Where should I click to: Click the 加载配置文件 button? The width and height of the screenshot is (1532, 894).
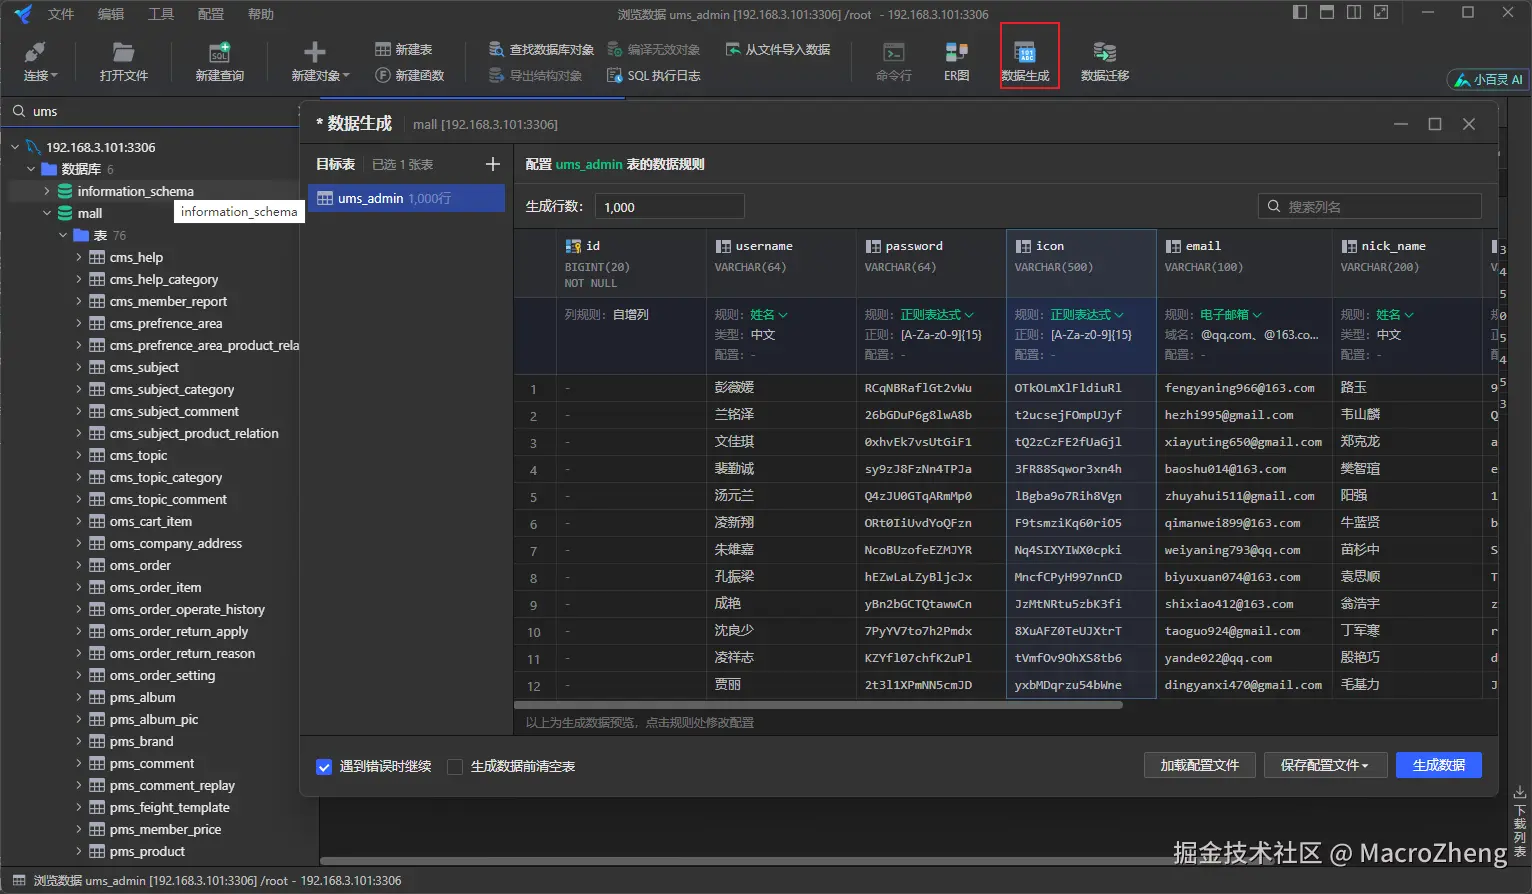[x=1199, y=765]
